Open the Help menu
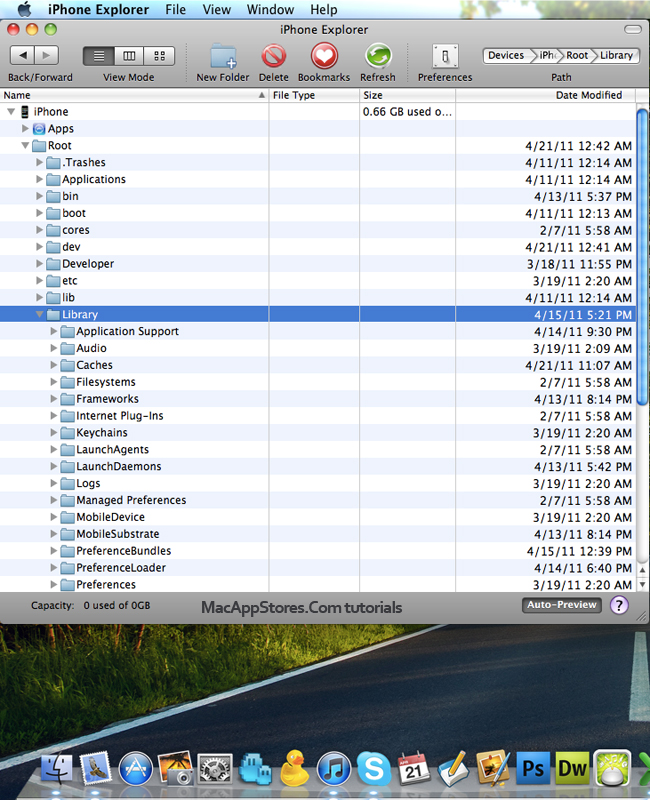The height and width of the screenshot is (800, 650). (323, 9)
